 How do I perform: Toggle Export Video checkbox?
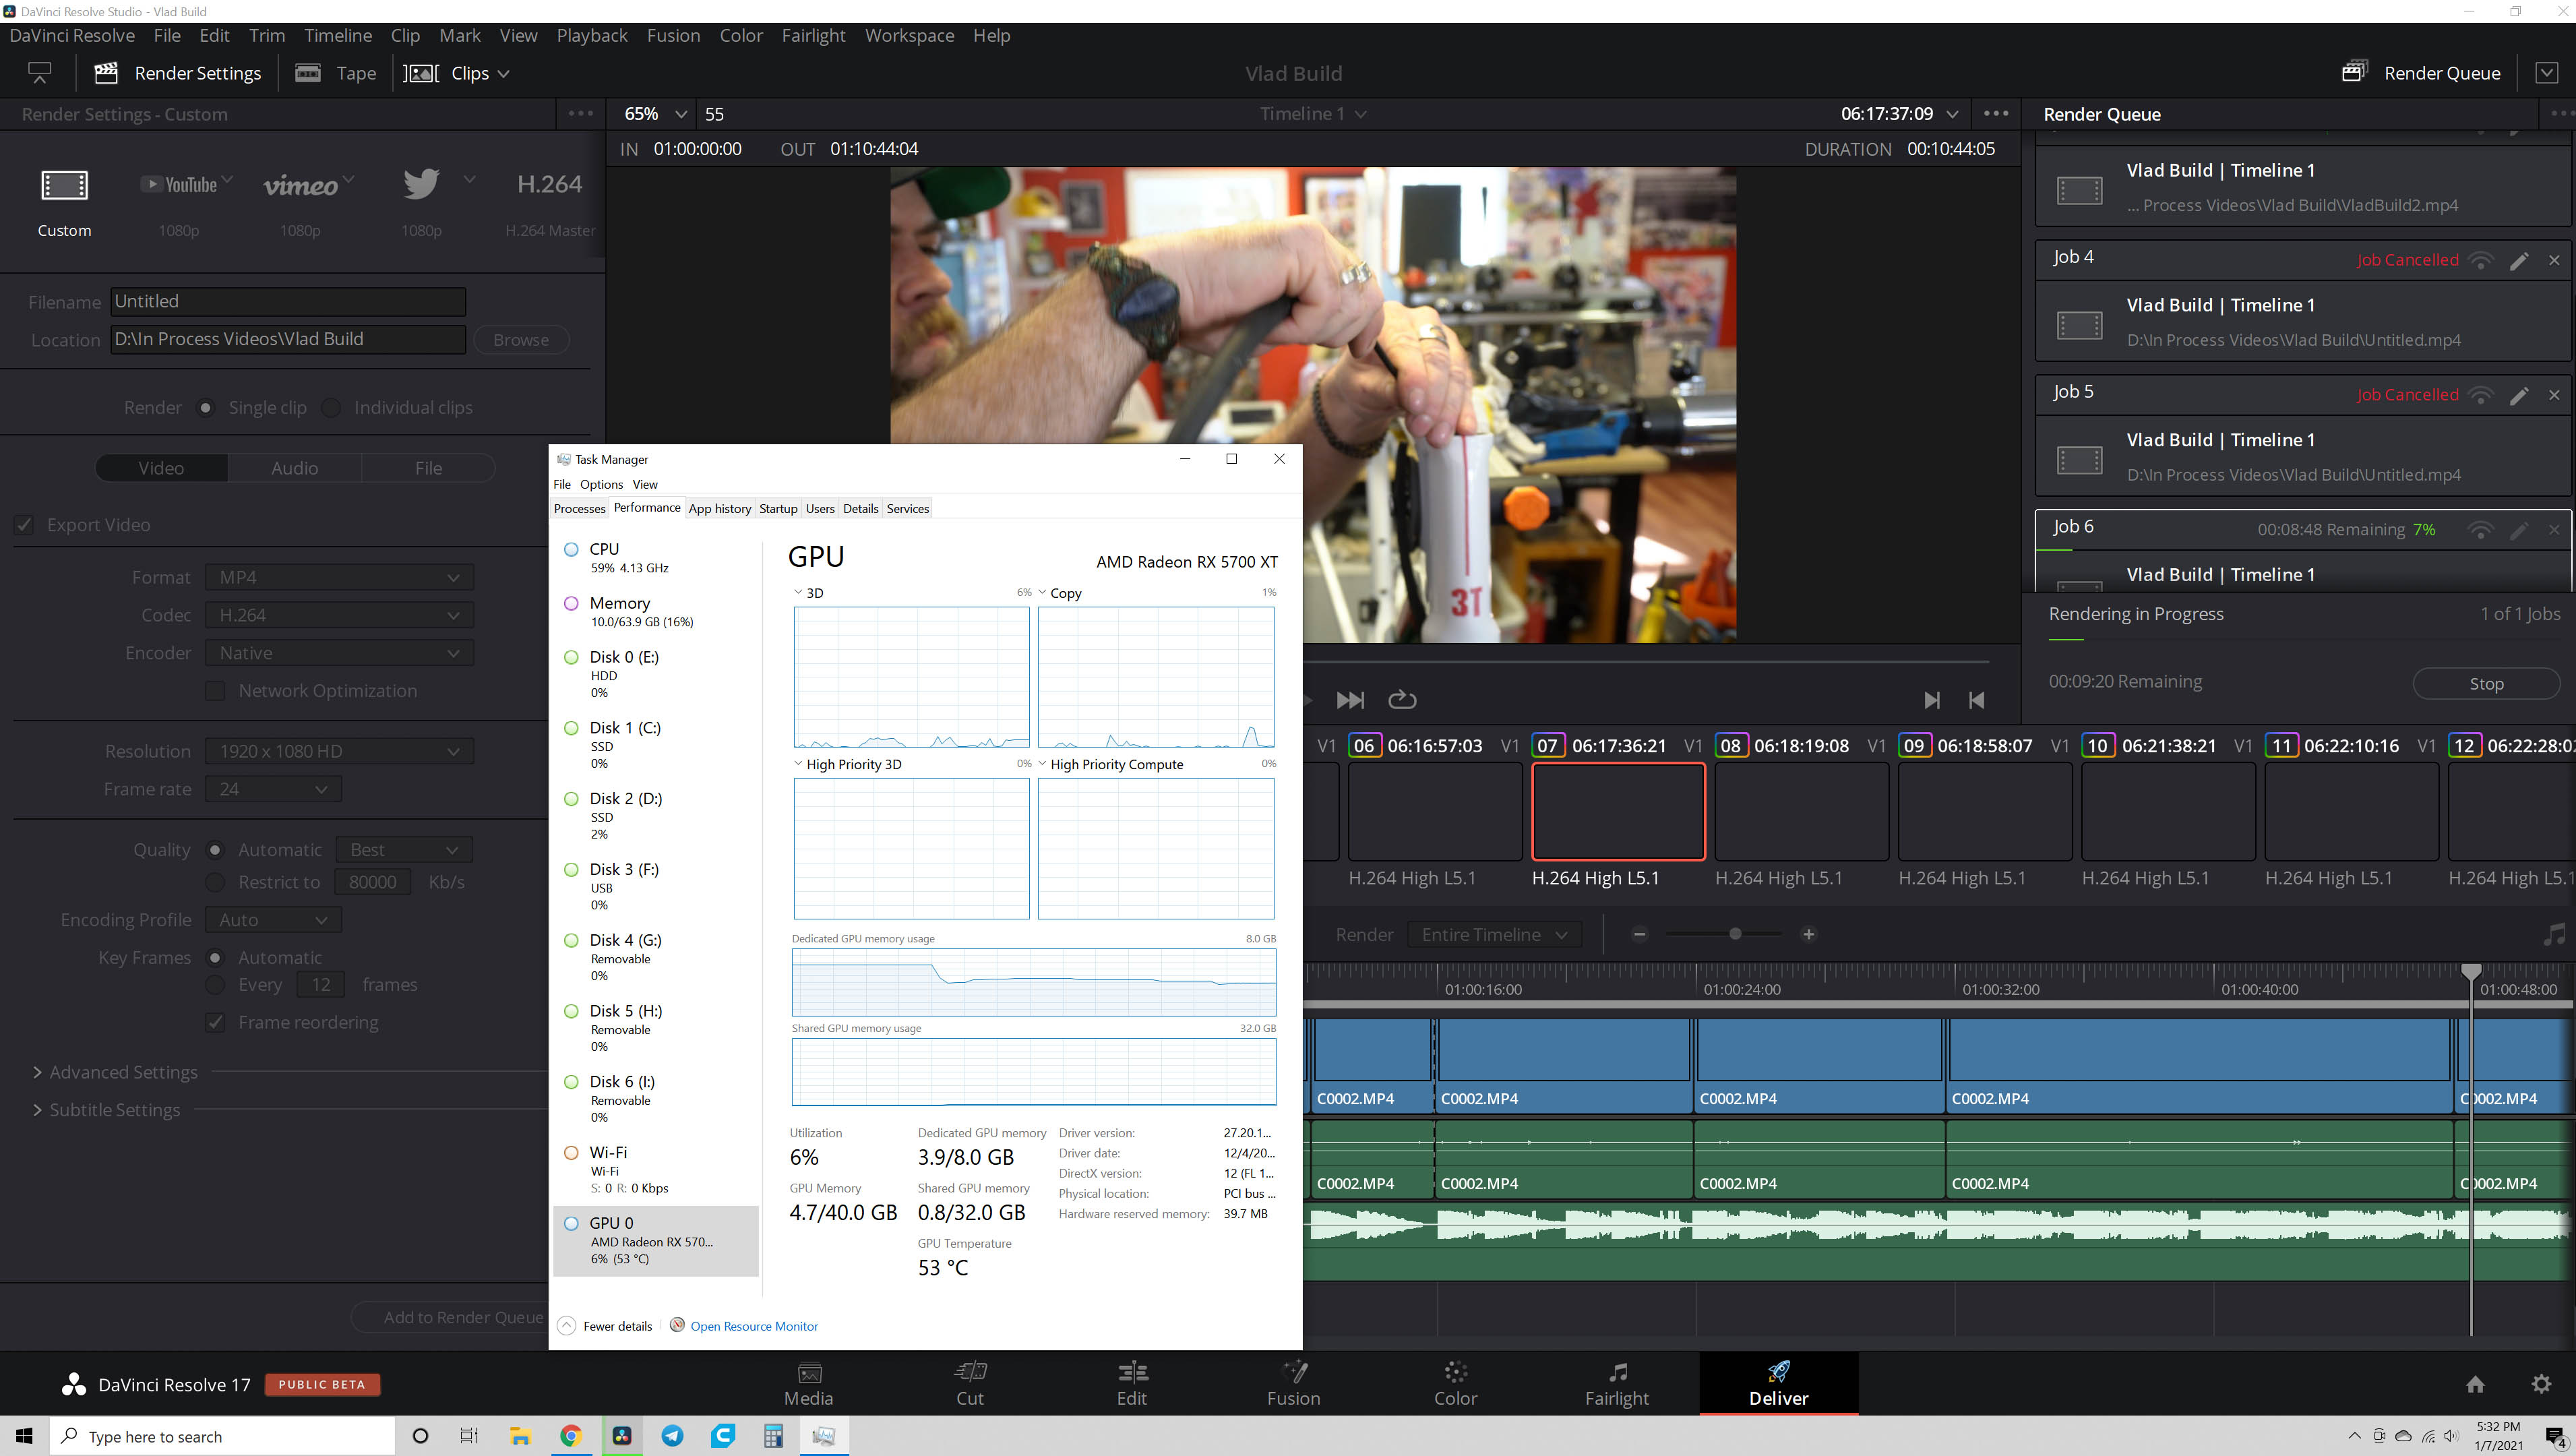pyautogui.click(x=24, y=525)
